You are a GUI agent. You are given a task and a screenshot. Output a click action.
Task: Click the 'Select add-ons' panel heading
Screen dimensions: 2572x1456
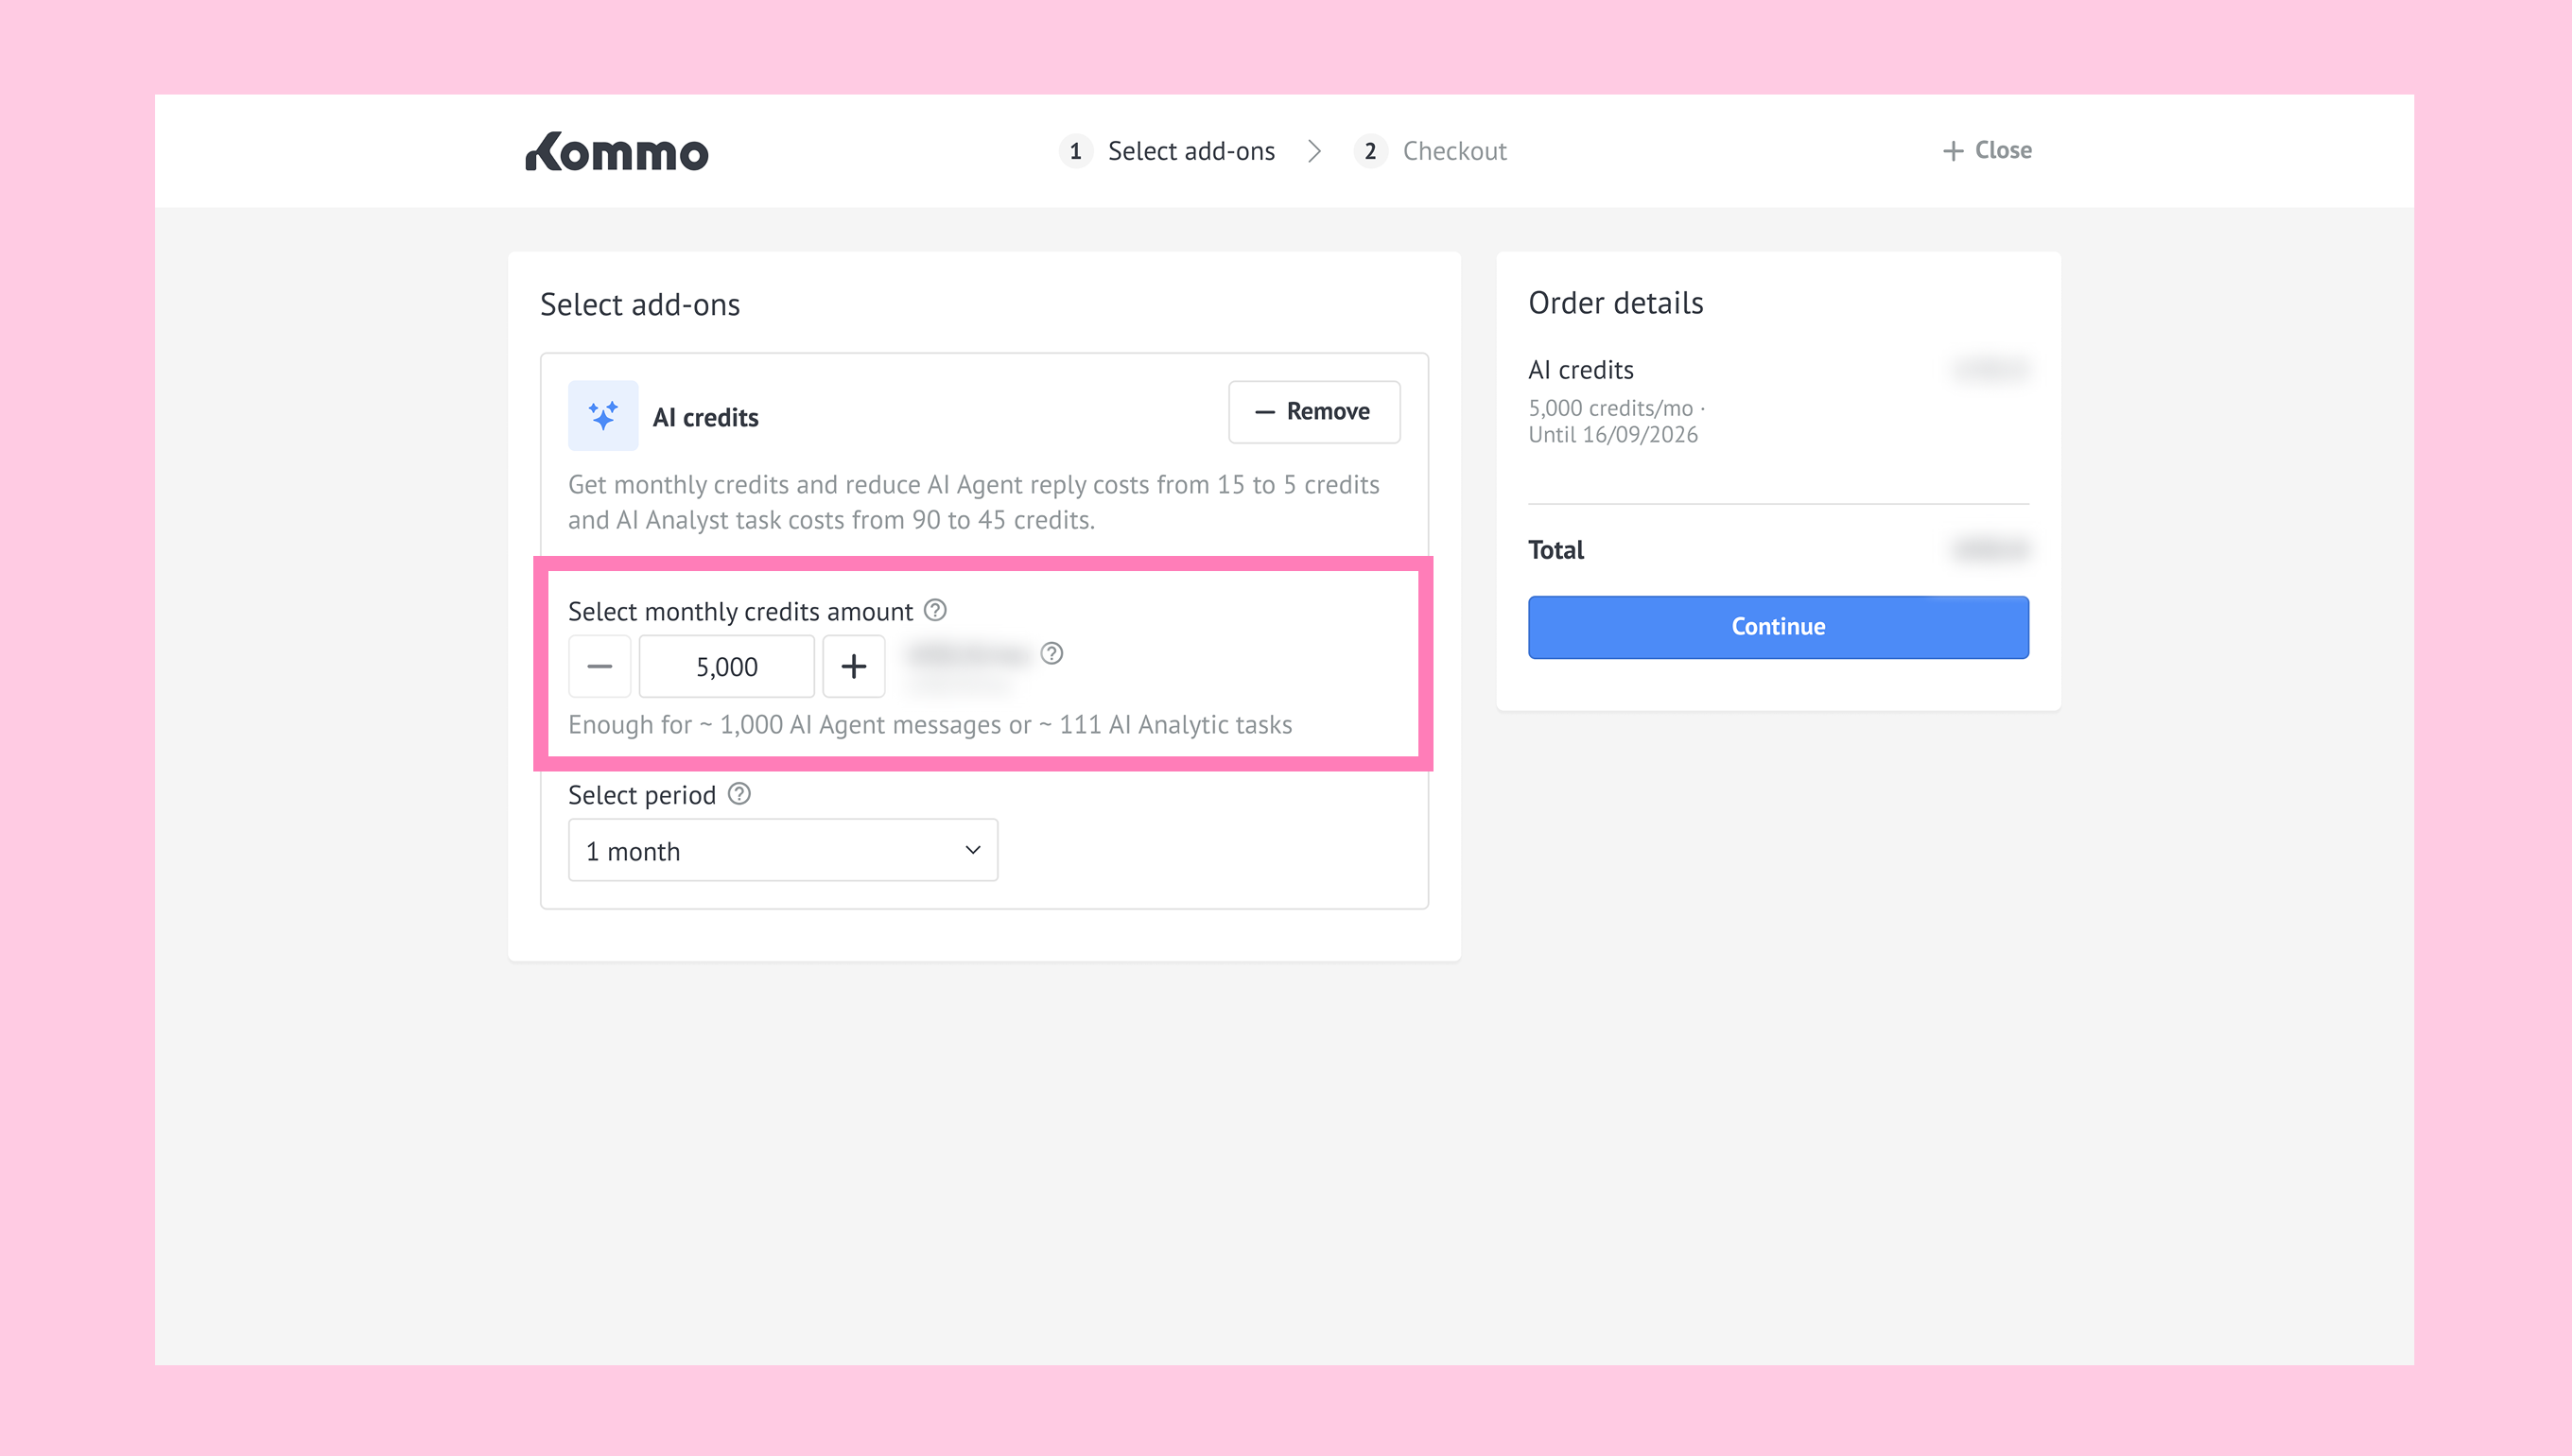640,305
